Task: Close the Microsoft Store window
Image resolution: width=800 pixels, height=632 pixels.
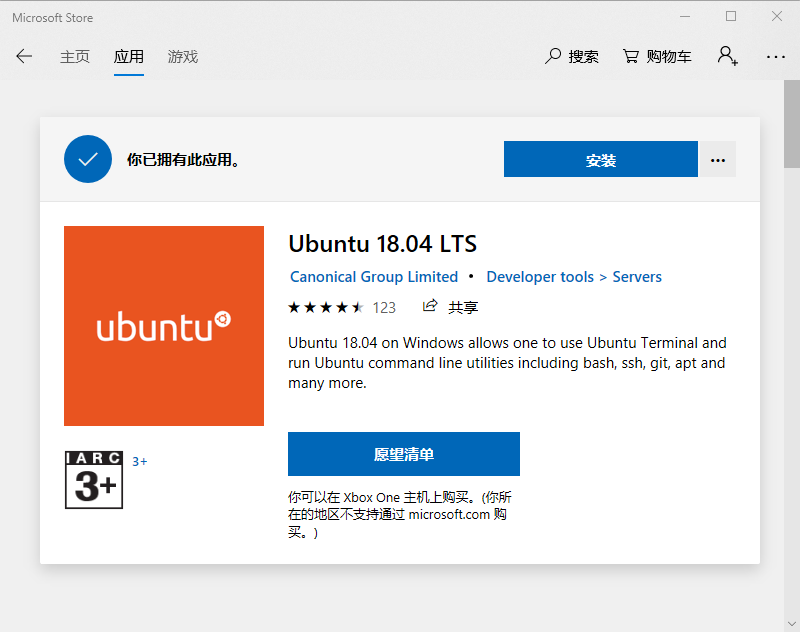Action: coord(777,17)
